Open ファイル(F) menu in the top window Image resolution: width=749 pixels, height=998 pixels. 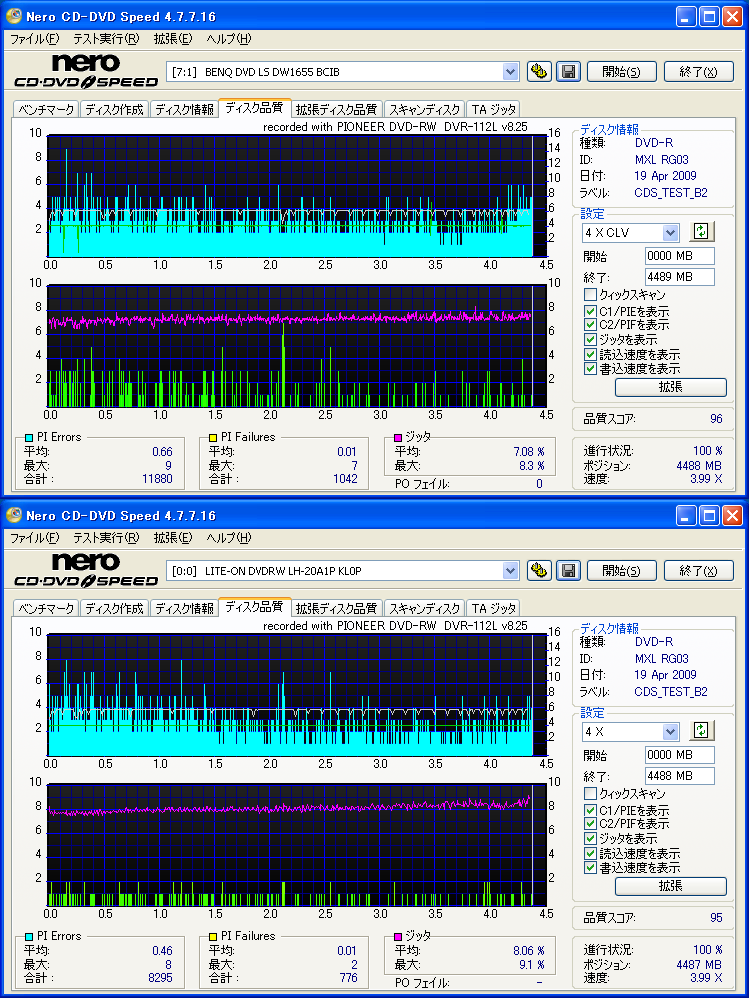pyautogui.click(x=34, y=39)
